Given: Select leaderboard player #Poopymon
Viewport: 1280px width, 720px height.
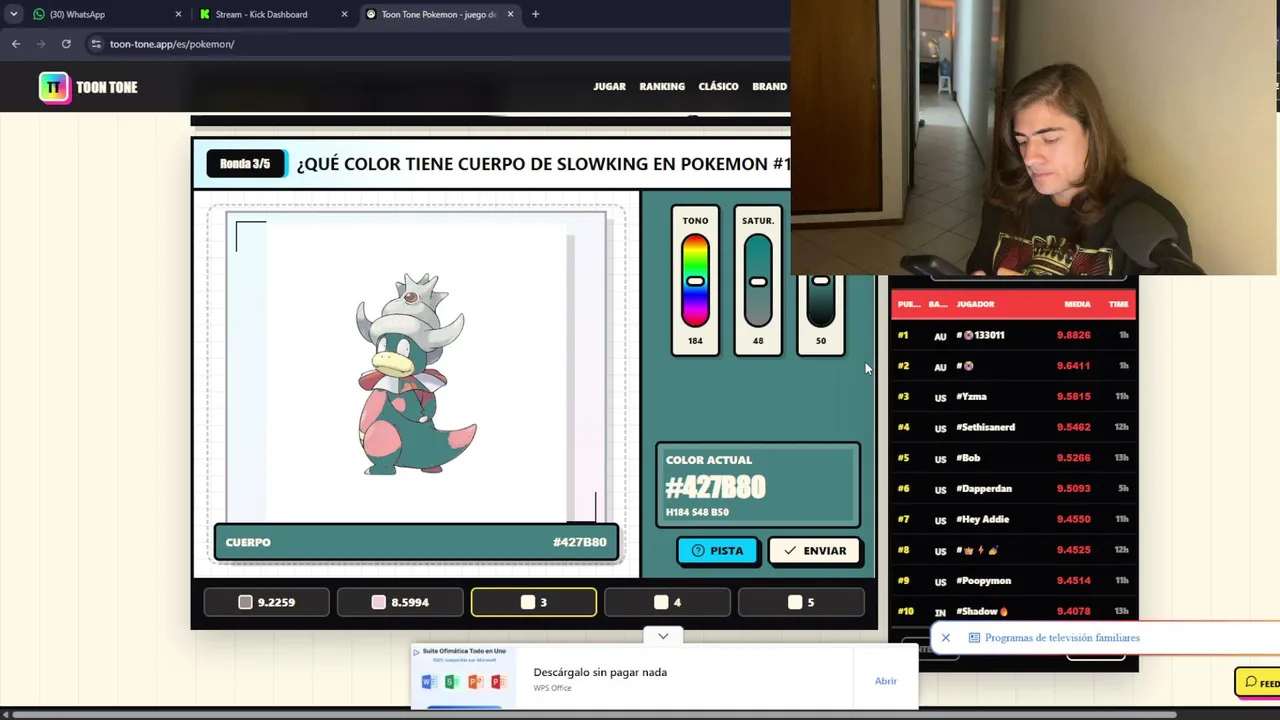Looking at the screenshot, I should (x=983, y=581).
